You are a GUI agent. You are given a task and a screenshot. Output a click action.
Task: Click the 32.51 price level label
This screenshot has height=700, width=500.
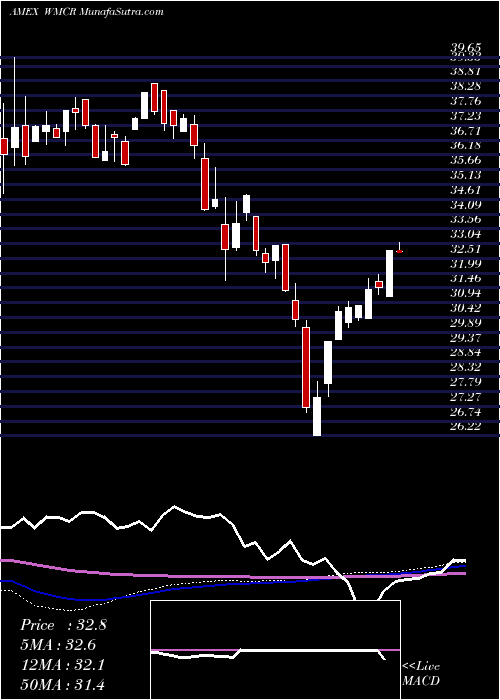(x=465, y=249)
